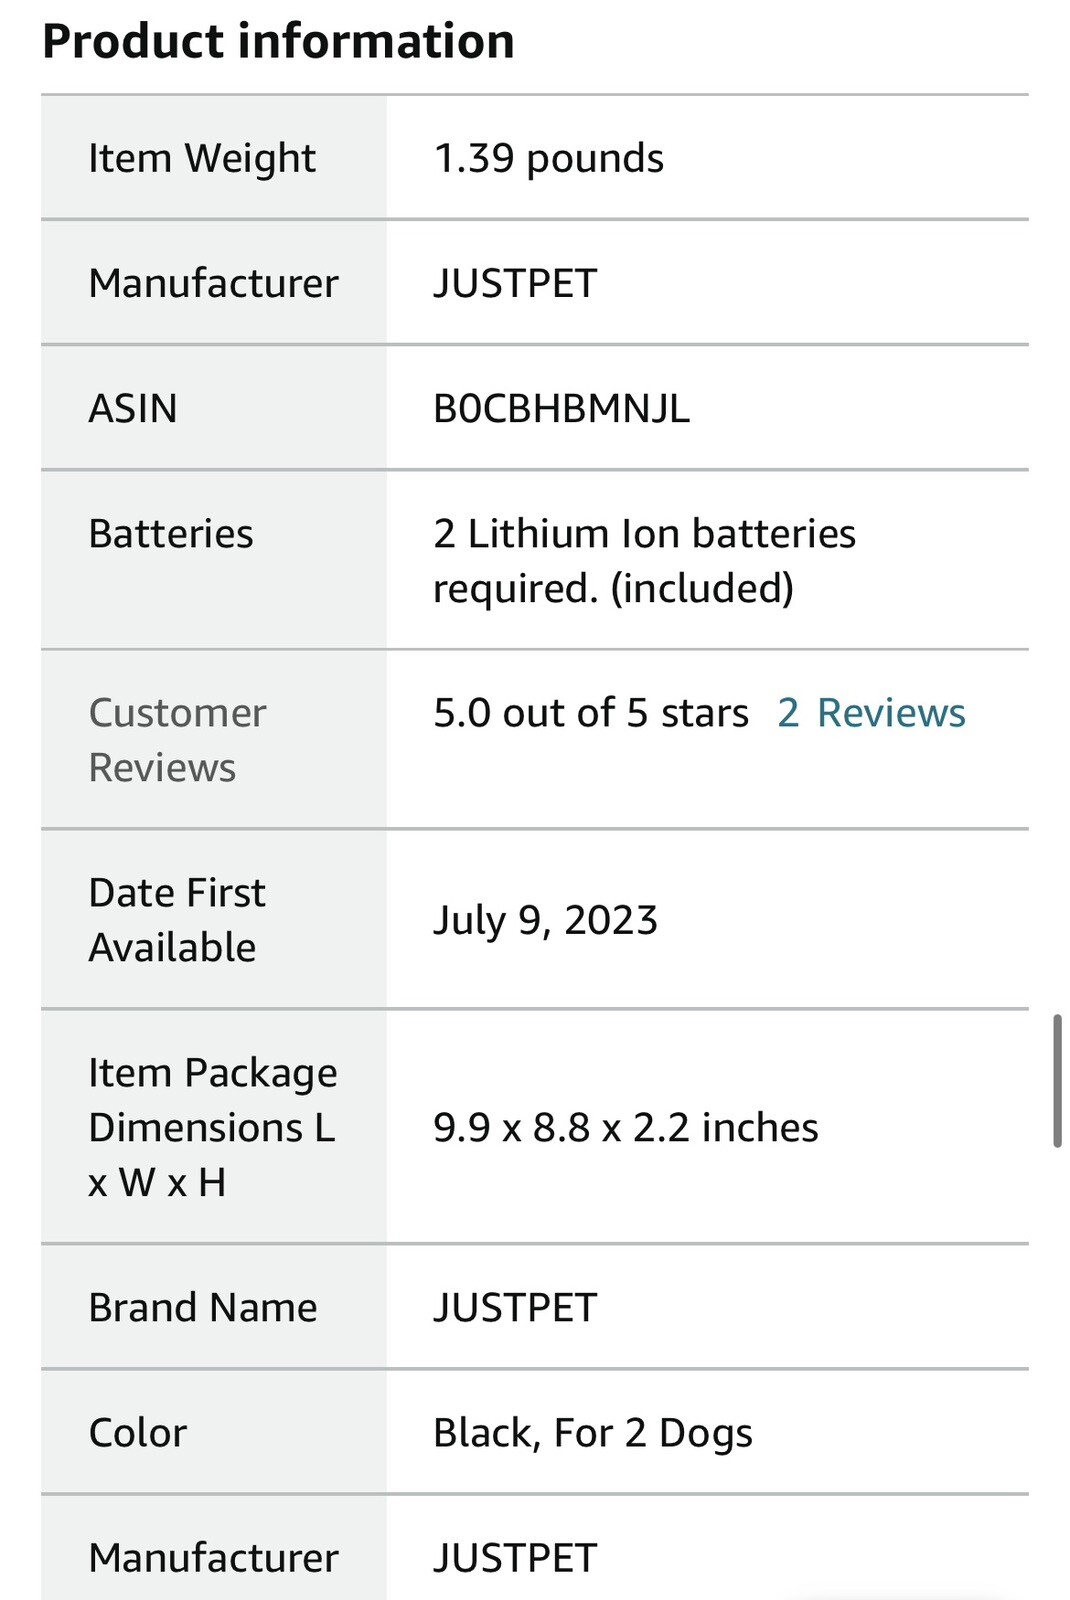The height and width of the screenshot is (1600, 1070).
Task: Click the Date First Available label
Action: [177, 920]
